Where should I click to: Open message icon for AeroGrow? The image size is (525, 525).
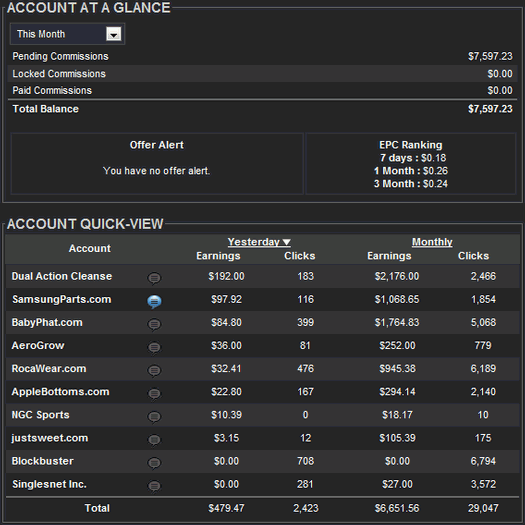click(154, 347)
